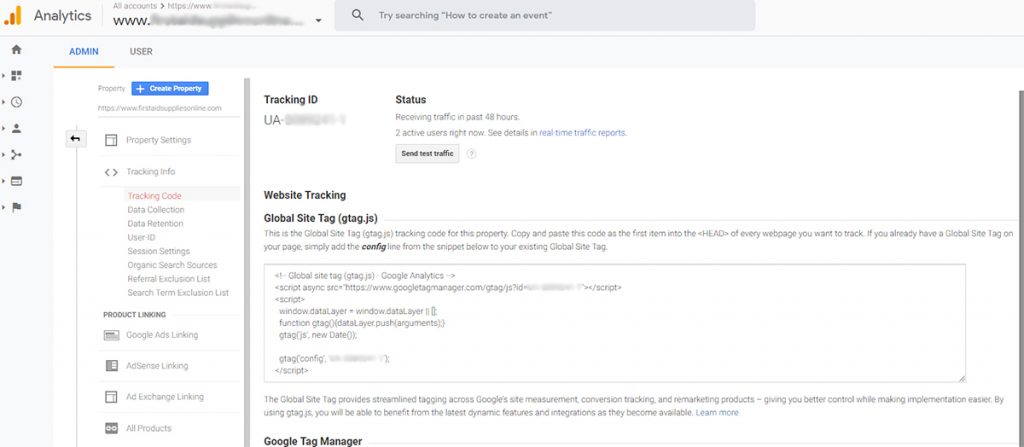This screenshot has width=1024, height=447.
Task: Click the AdSense Linking icon
Action: [112, 366]
